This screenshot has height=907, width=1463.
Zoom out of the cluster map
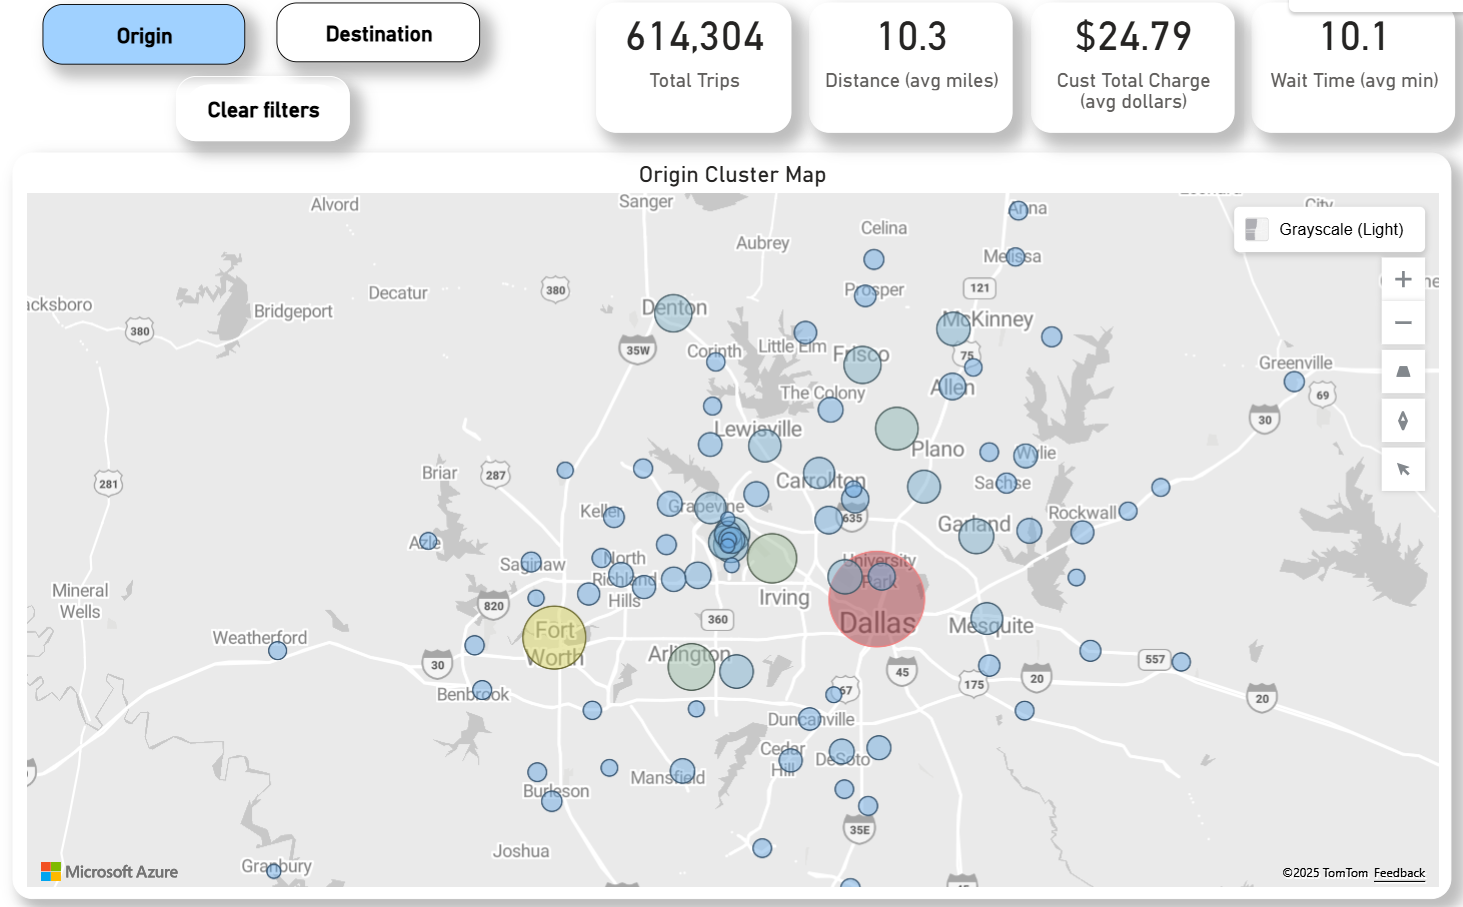pos(1403,323)
